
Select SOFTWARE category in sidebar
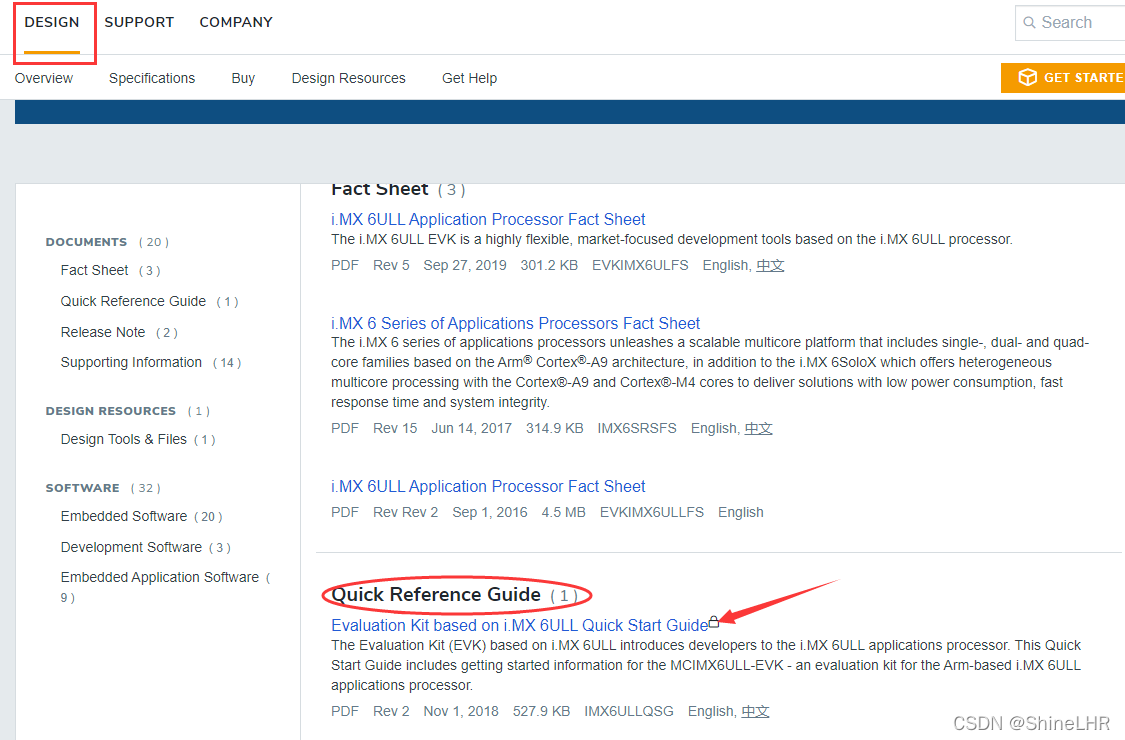(83, 488)
